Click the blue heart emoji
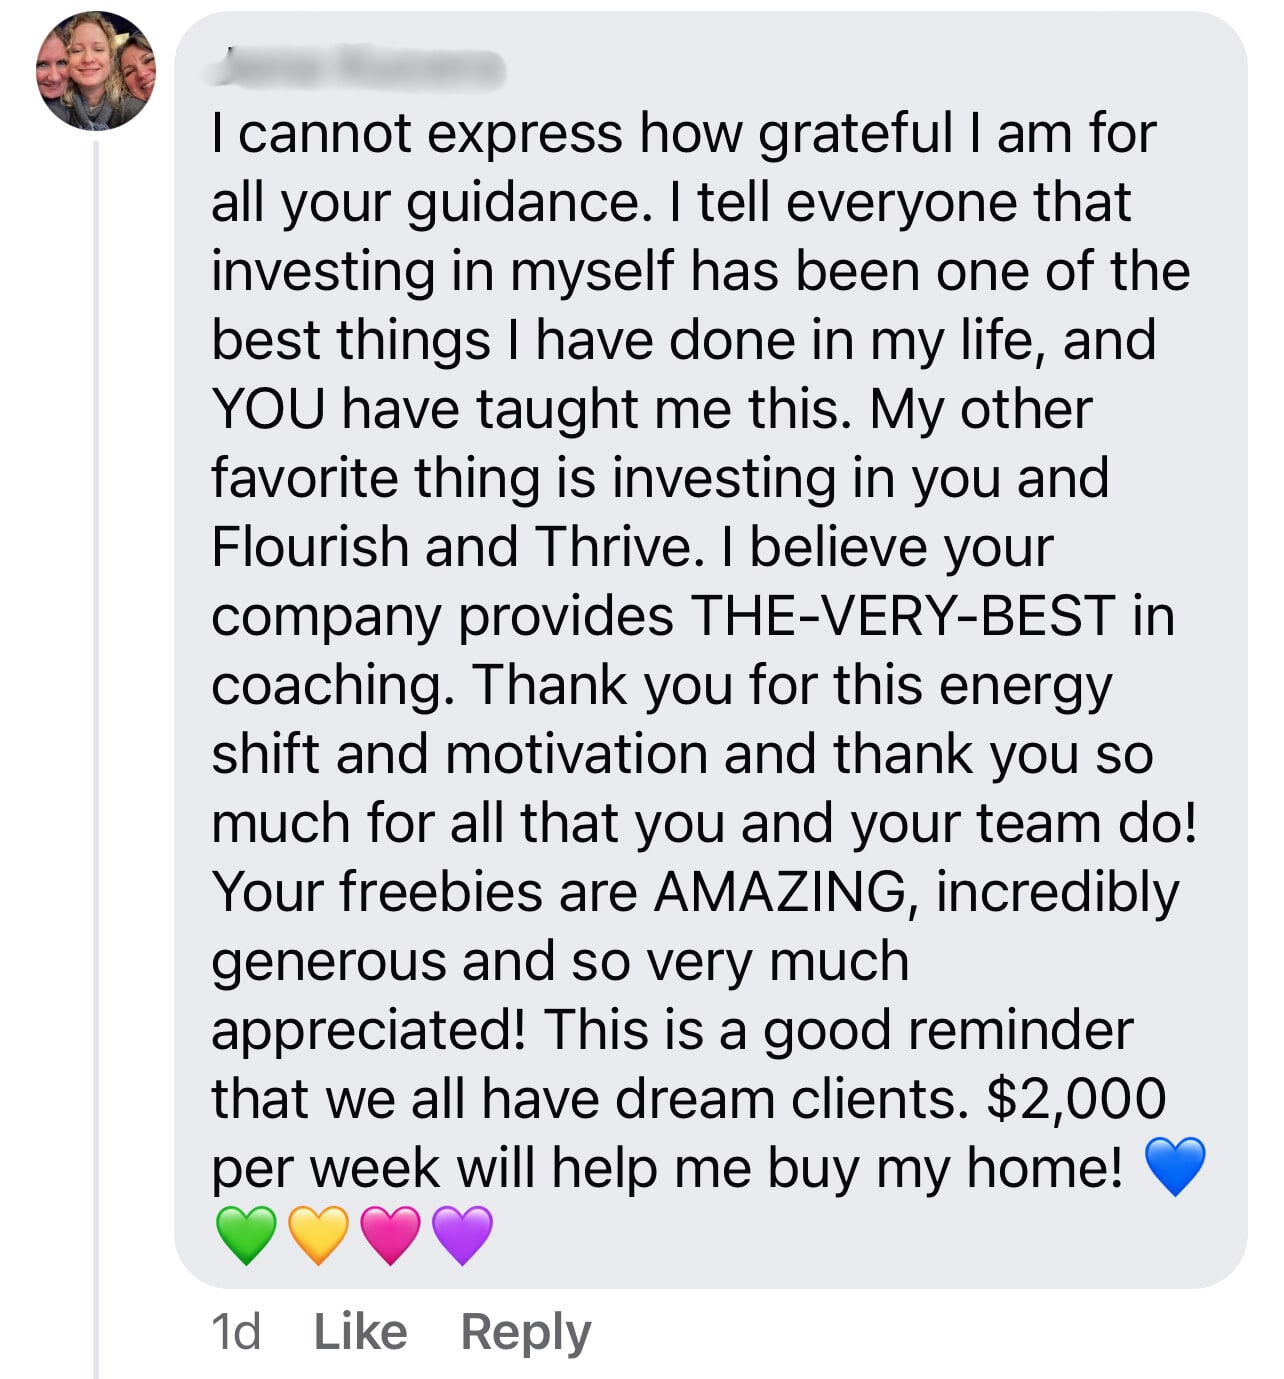 click(x=1175, y=1167)
